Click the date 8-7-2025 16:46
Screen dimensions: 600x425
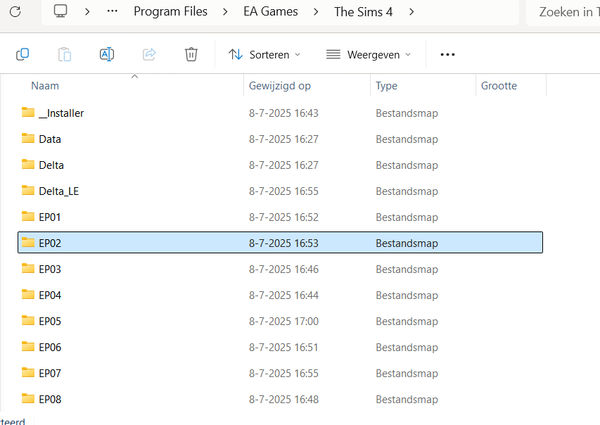click(x=284, y=269)
